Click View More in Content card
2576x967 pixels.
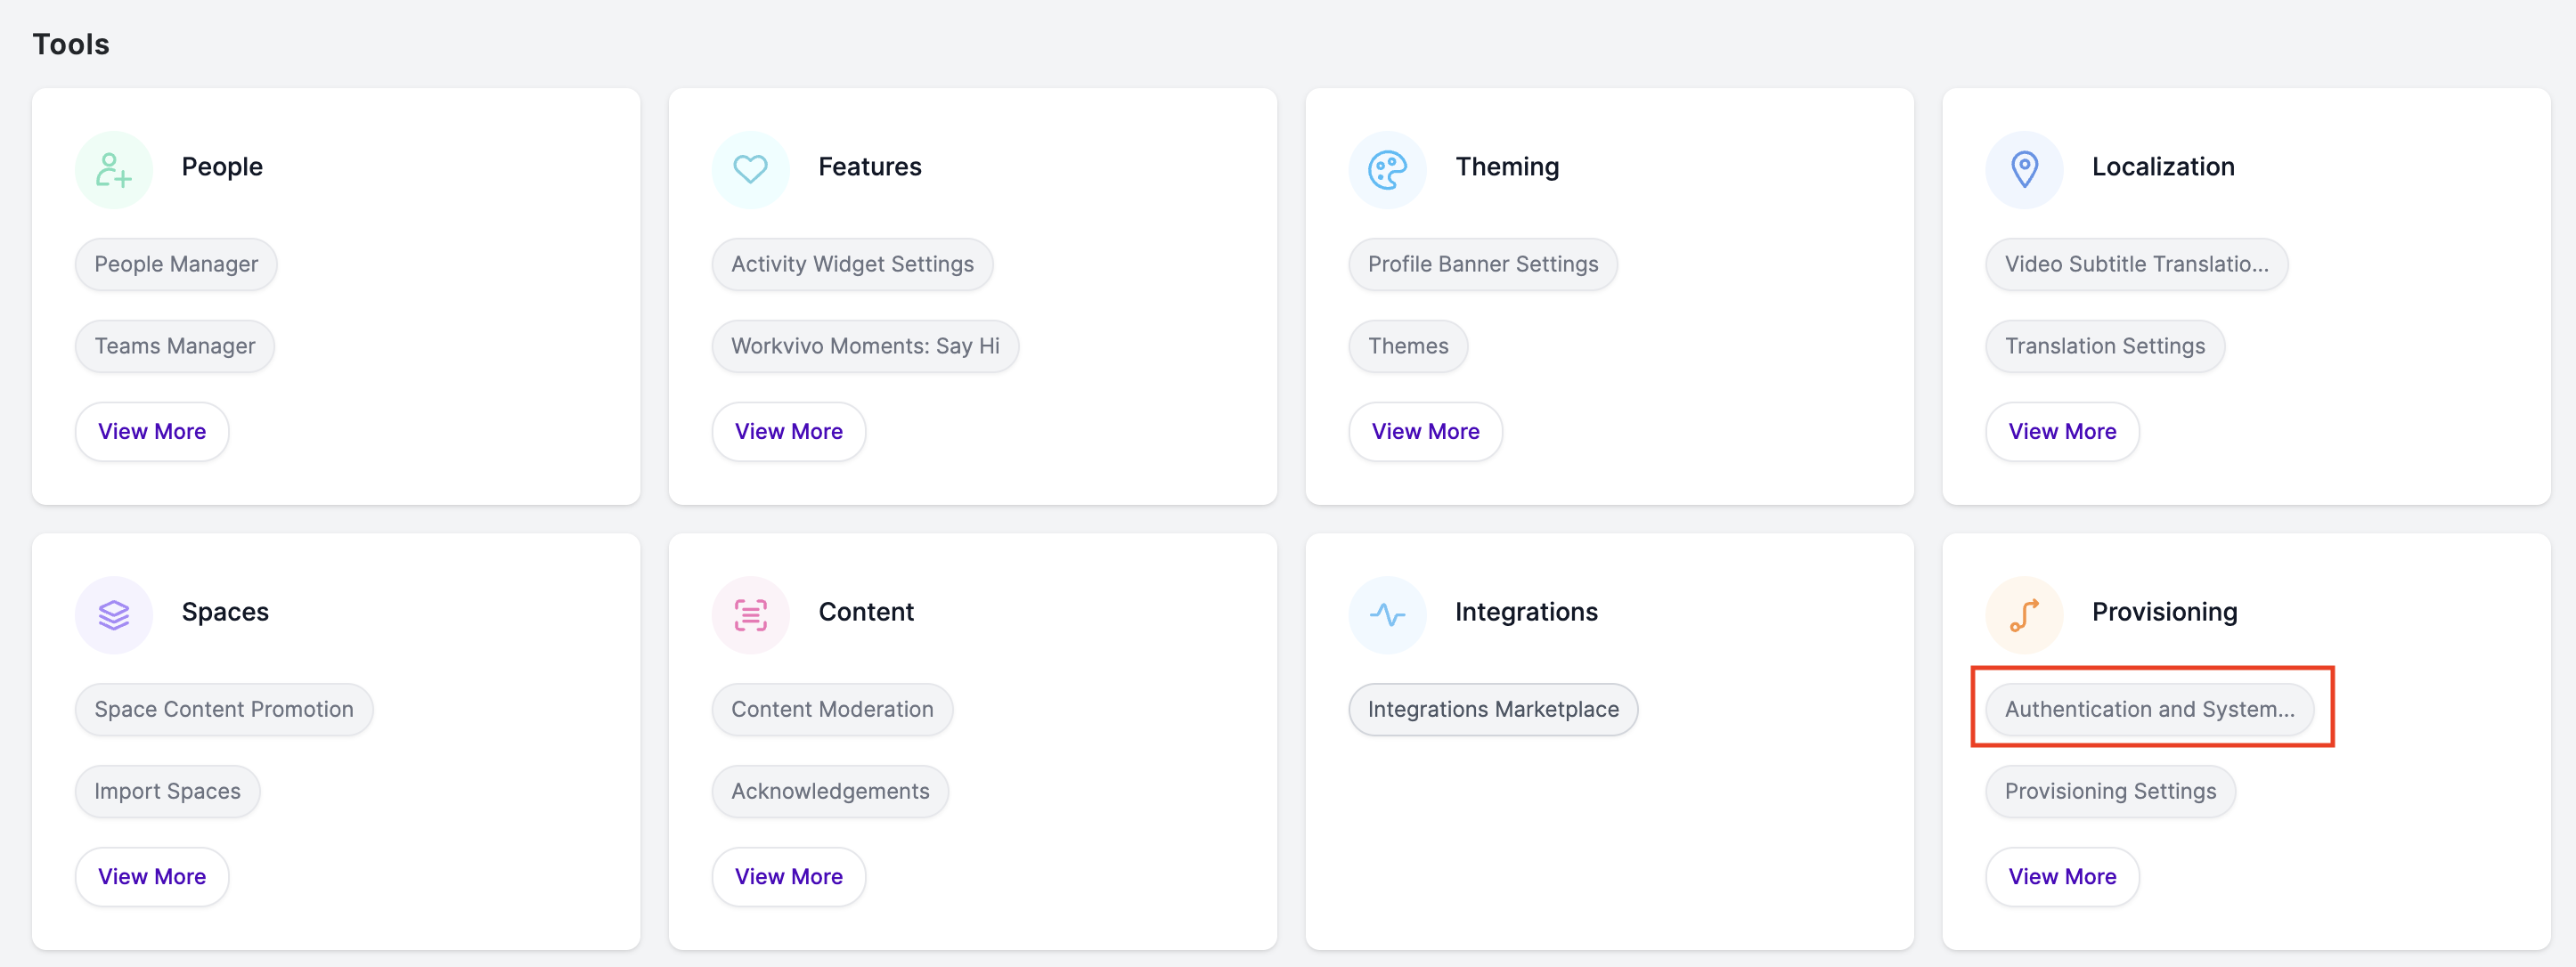coord(789,876)
